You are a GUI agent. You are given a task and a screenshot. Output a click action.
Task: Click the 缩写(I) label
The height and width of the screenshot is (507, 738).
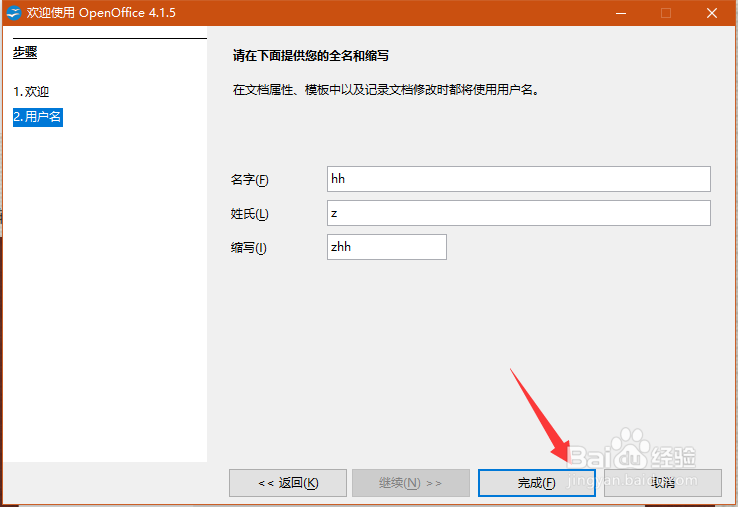249,248
